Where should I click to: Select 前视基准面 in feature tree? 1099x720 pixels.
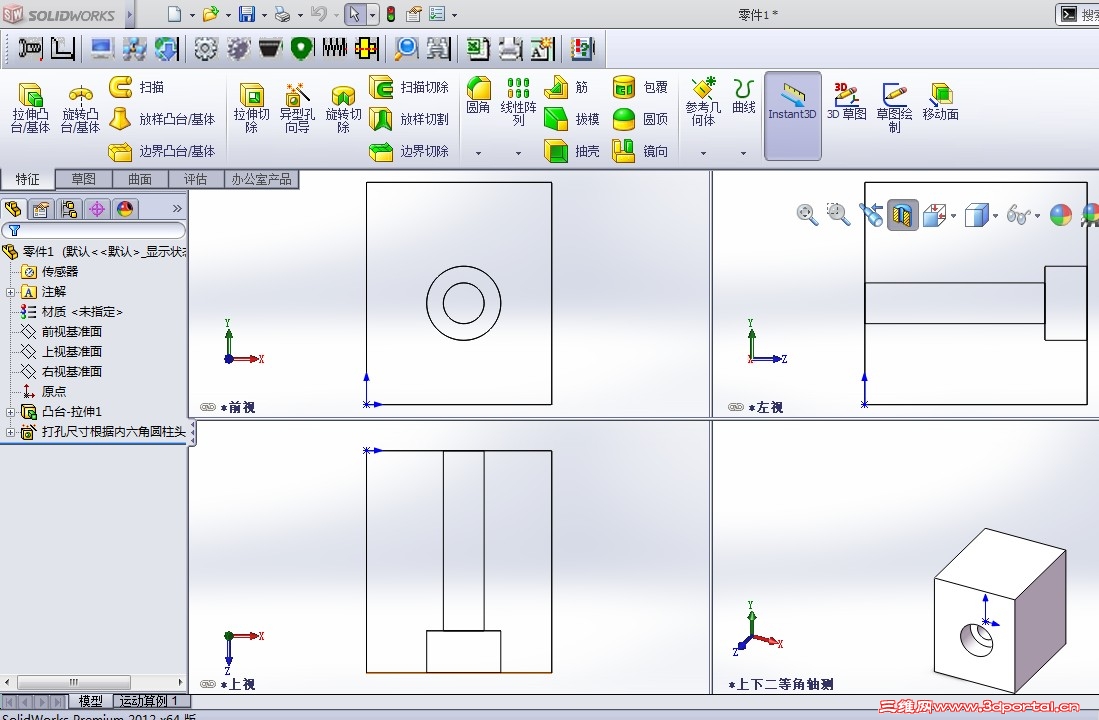[x=62, y=332]
